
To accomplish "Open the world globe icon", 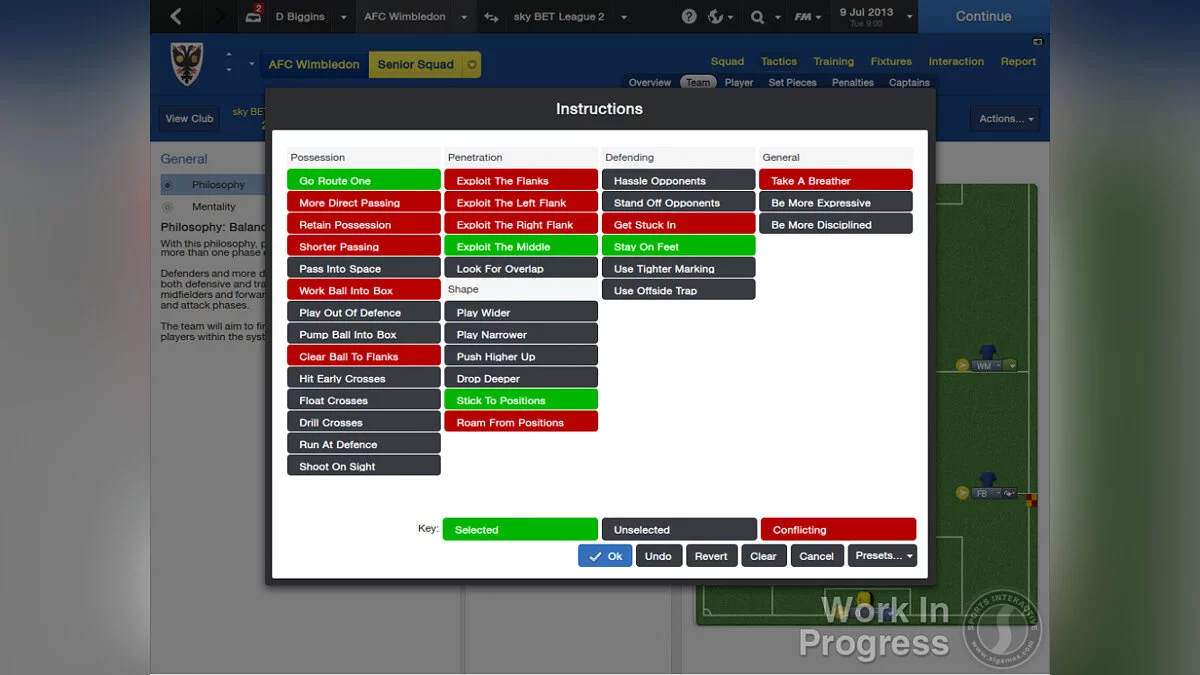I will (716, 17).
